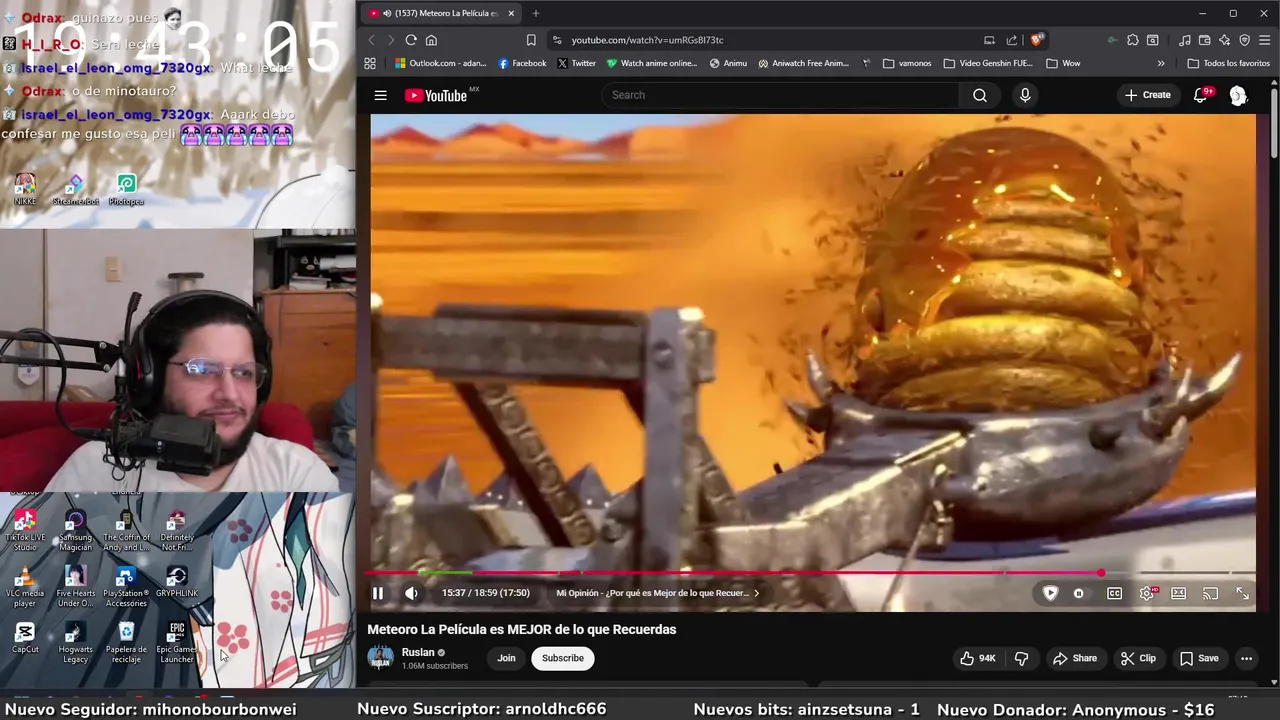Screen dimensions: 1280x720
Task: Open the CapCut desktop icon
Action: (x=25, y=638)
